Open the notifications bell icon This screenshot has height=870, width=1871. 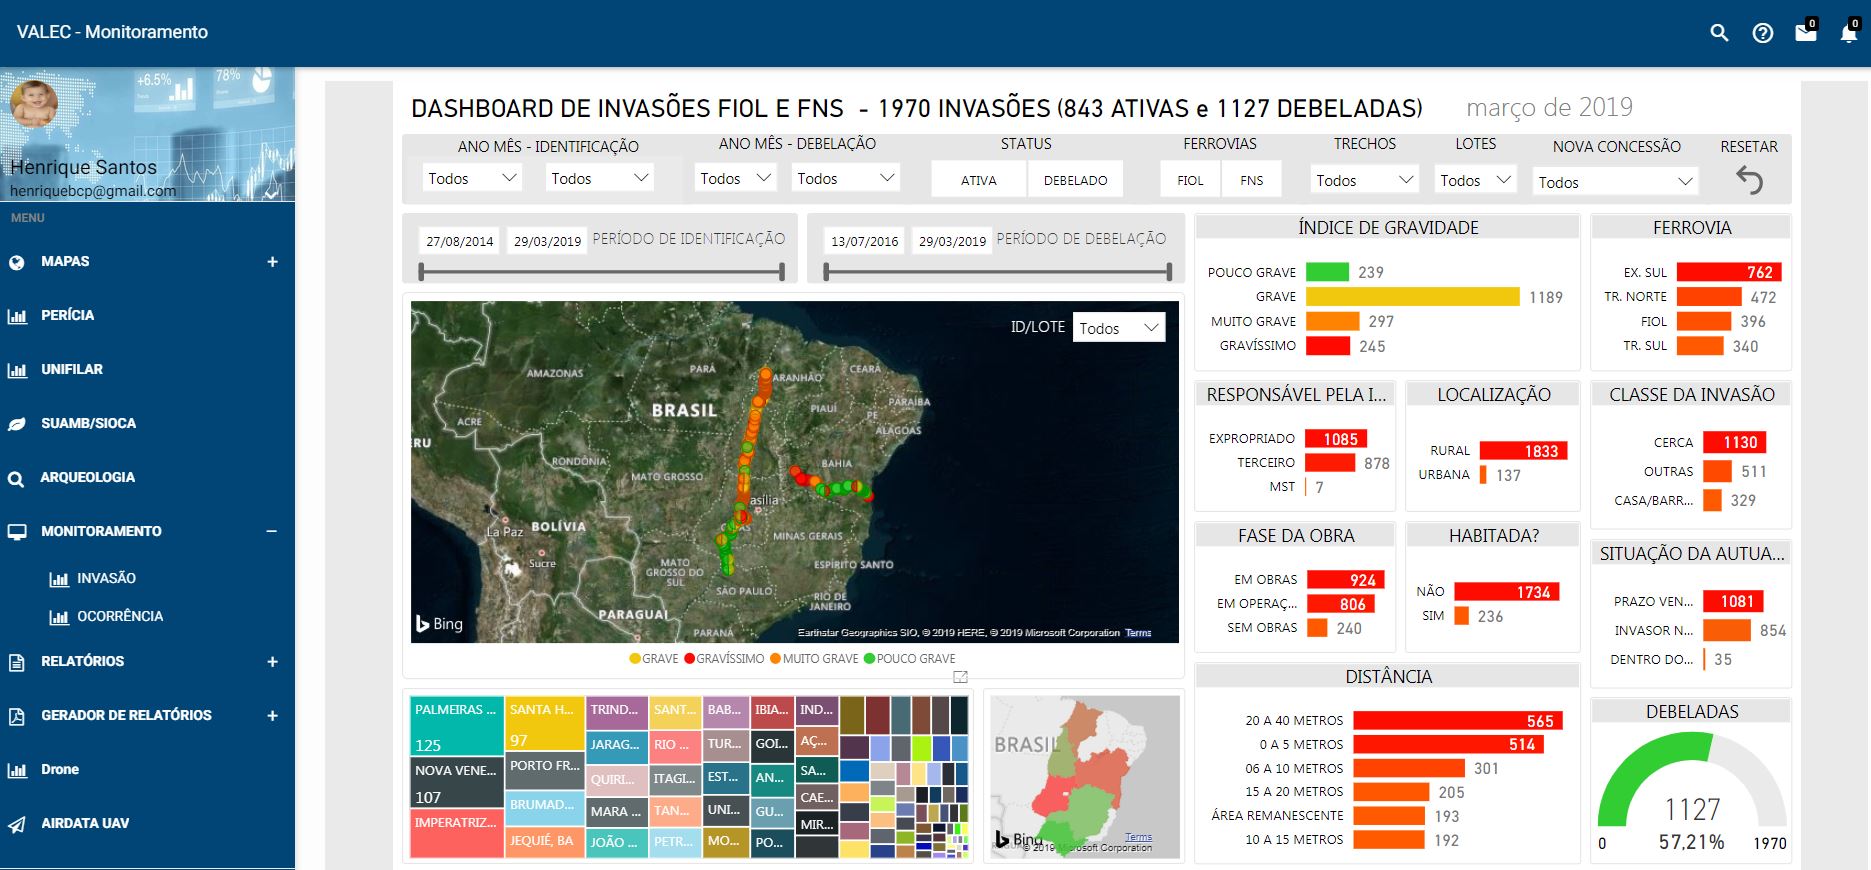(x=1849, y=33)
